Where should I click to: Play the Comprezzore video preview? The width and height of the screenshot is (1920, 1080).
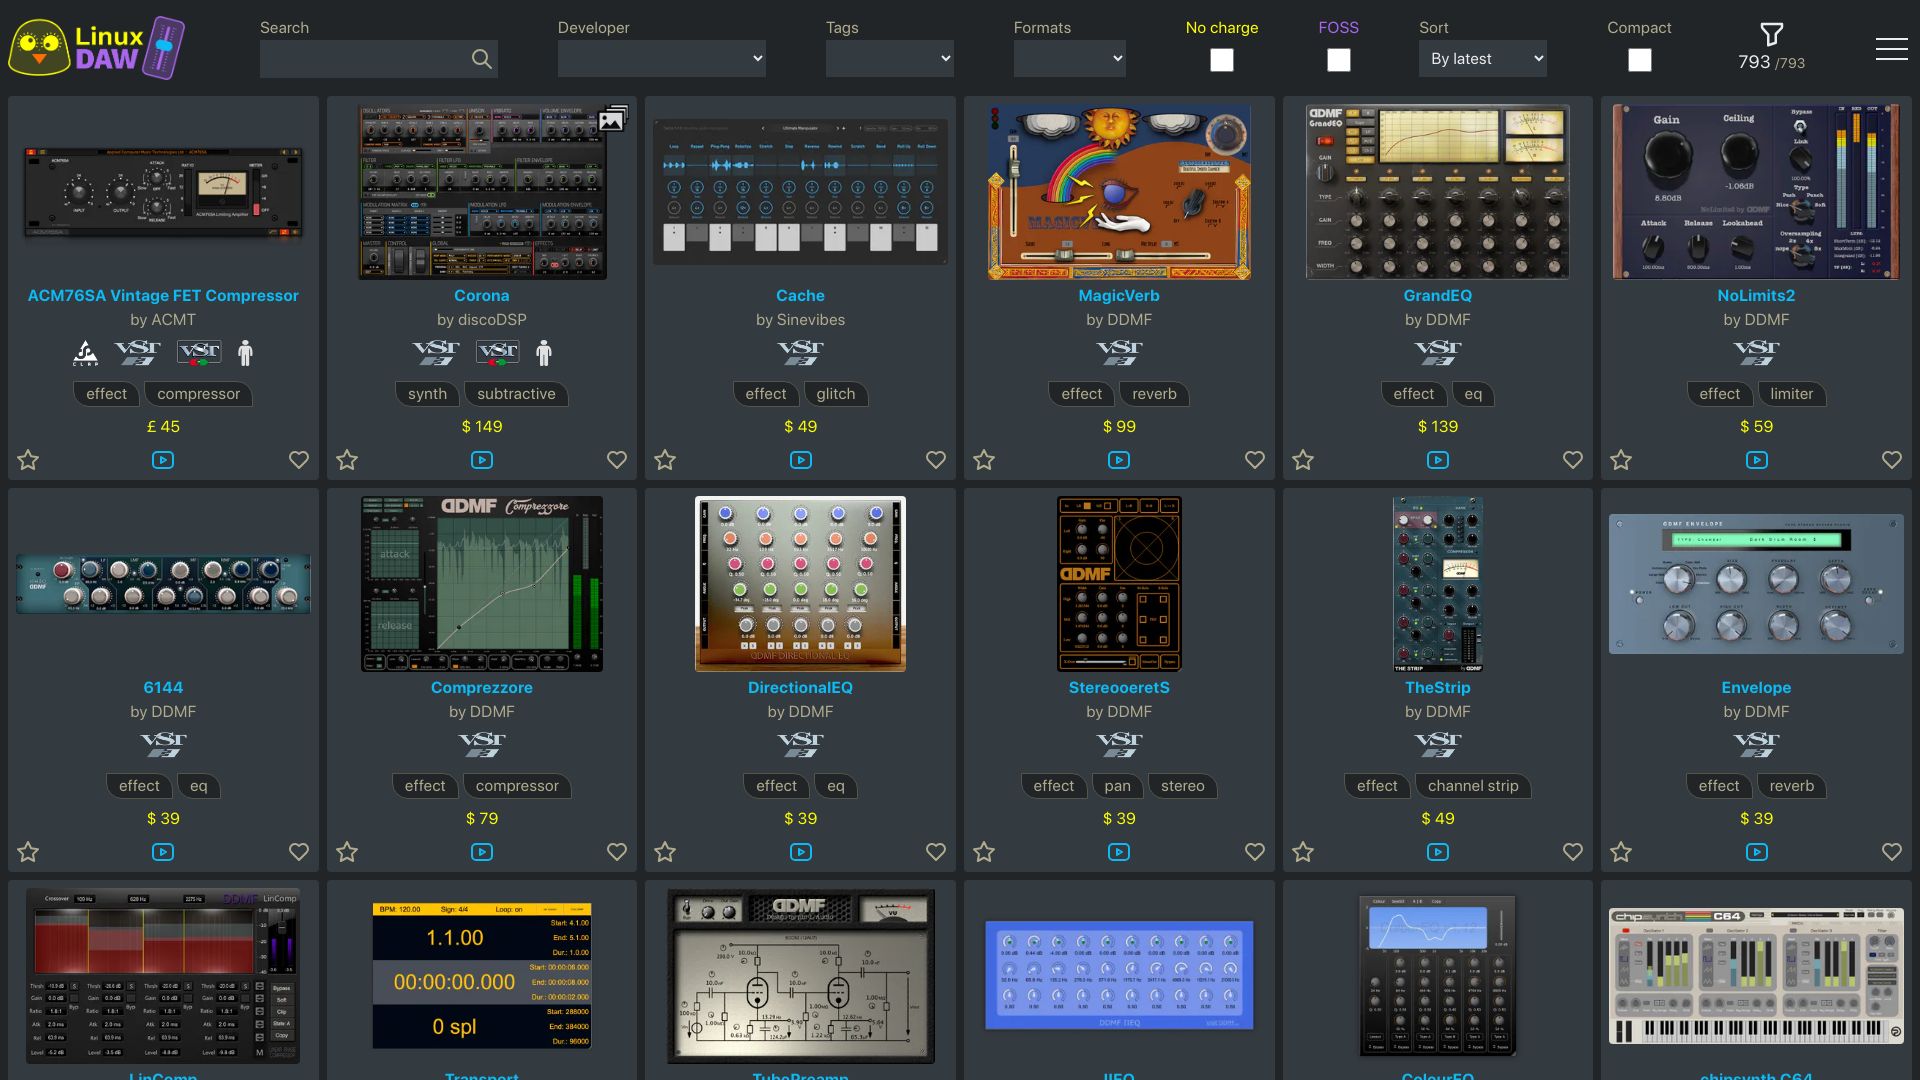(x=482, y=852)
